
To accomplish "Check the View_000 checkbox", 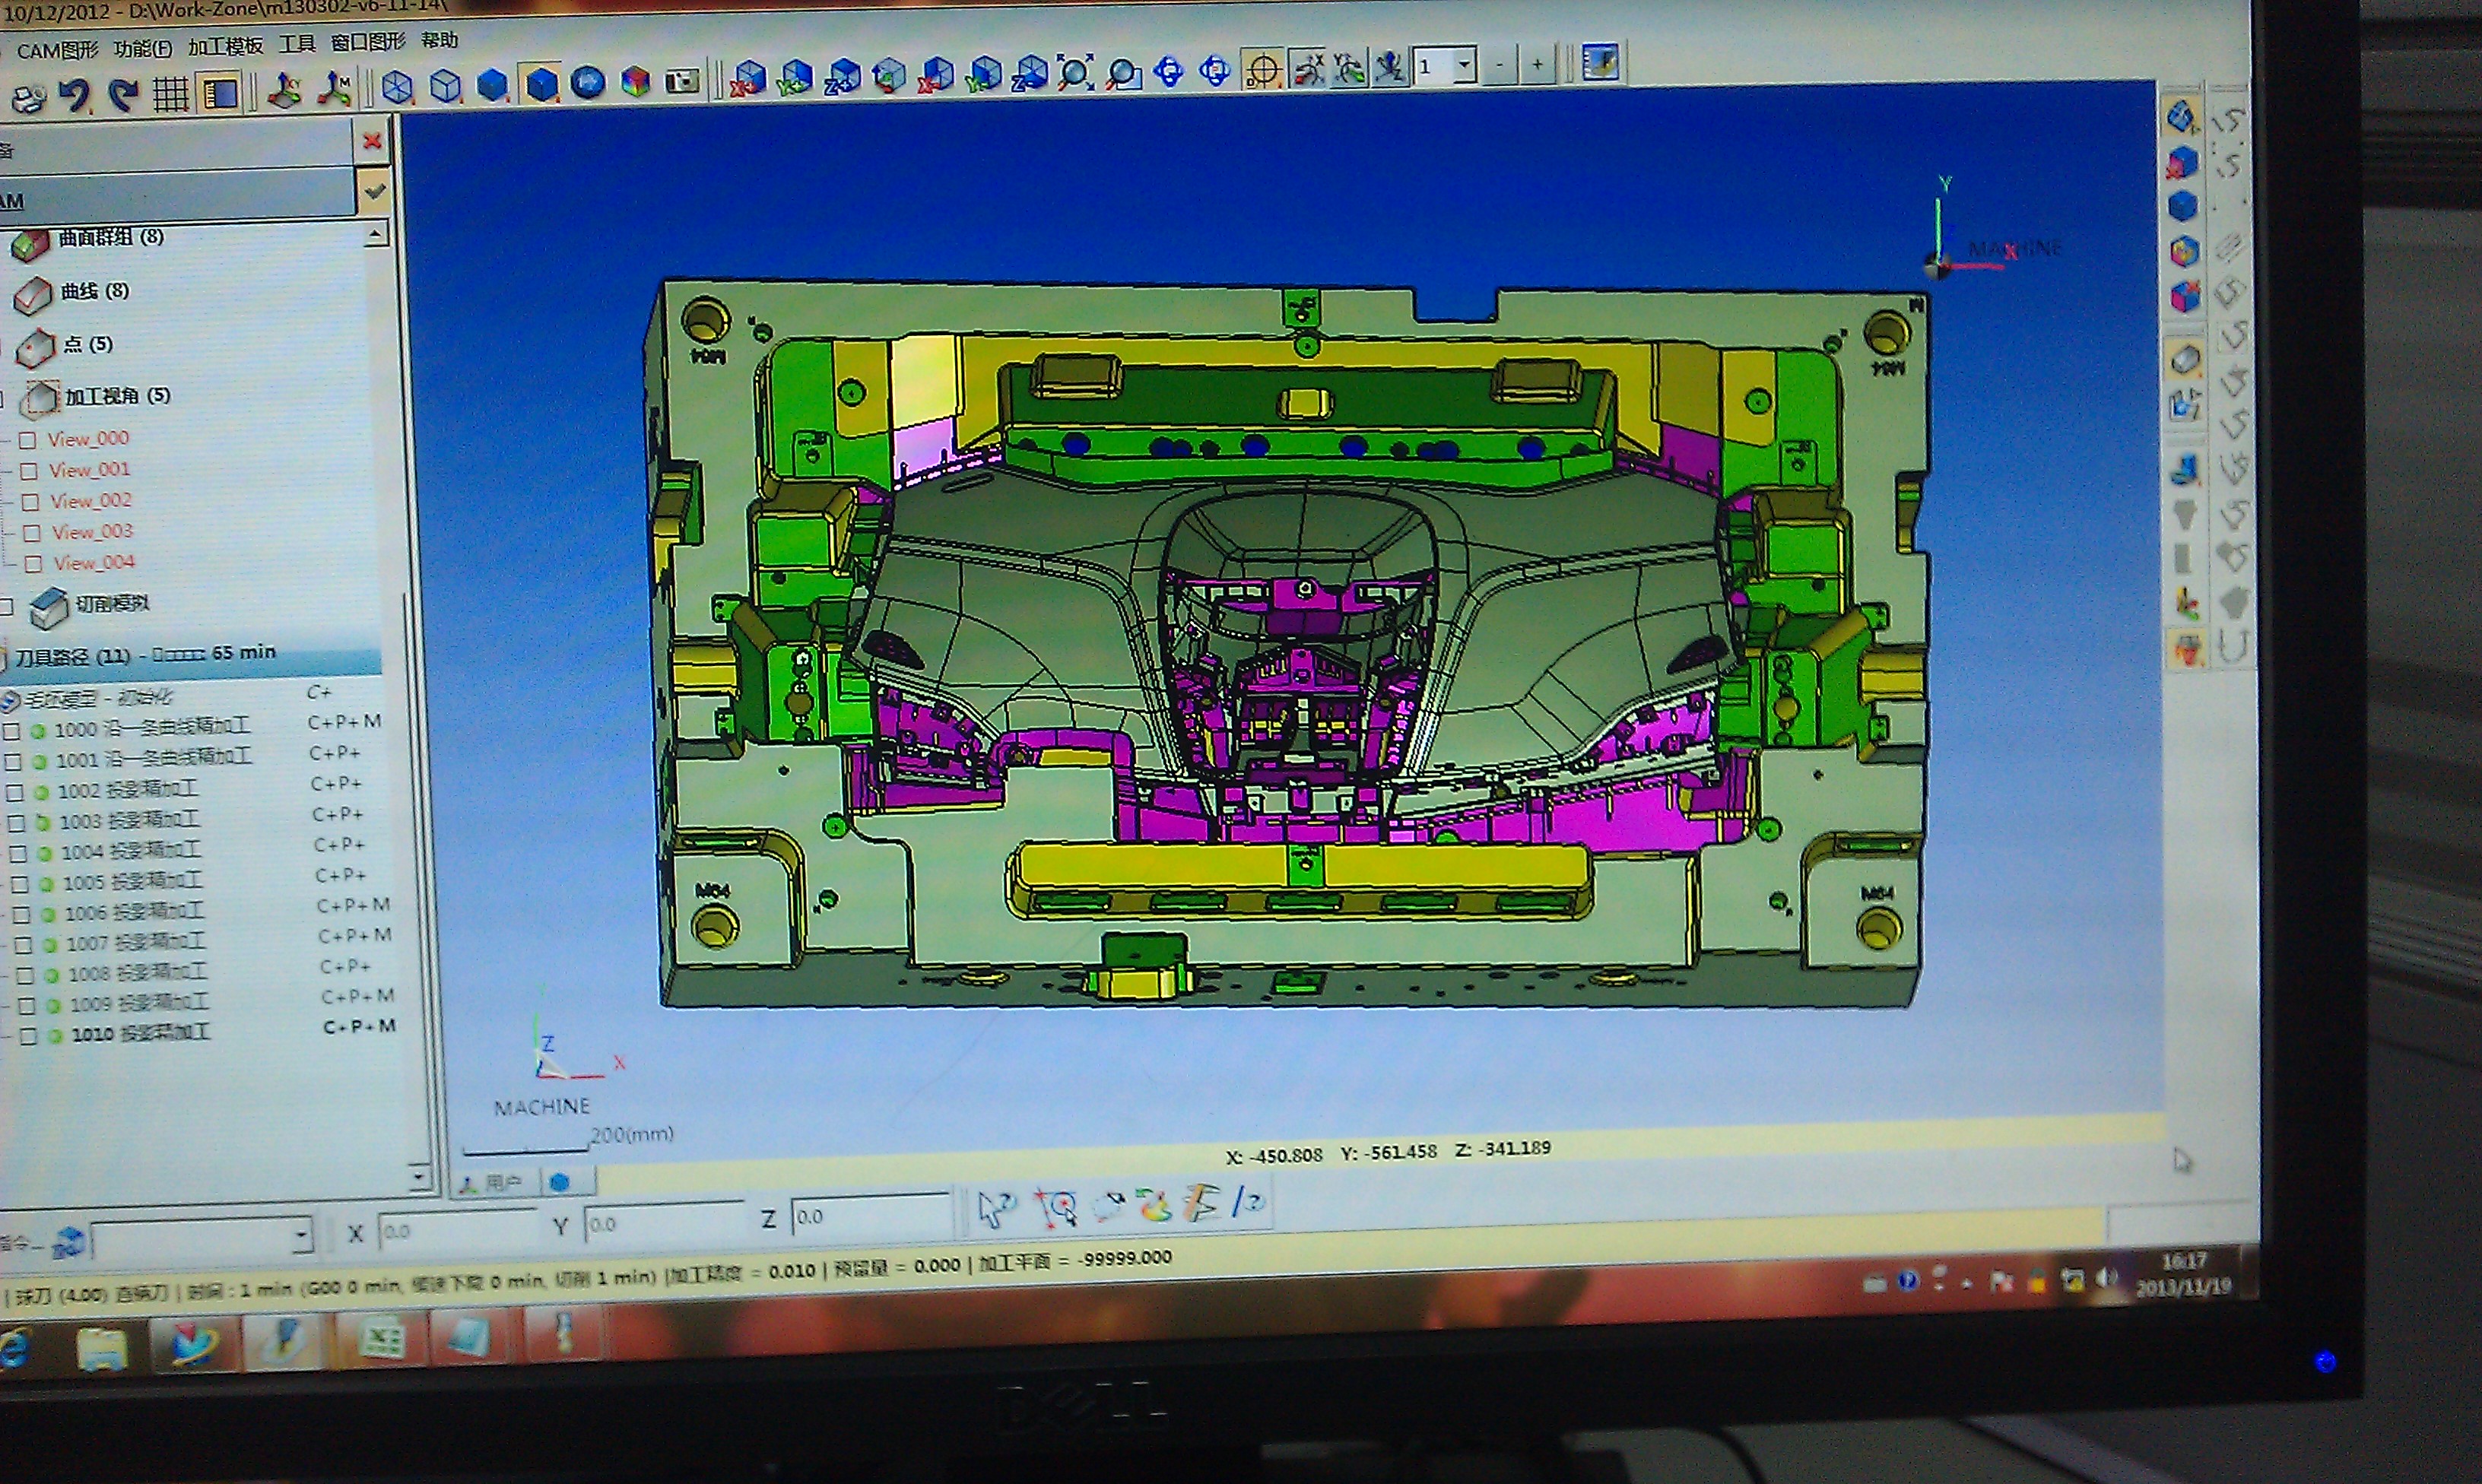I will (x=28, y=440).
